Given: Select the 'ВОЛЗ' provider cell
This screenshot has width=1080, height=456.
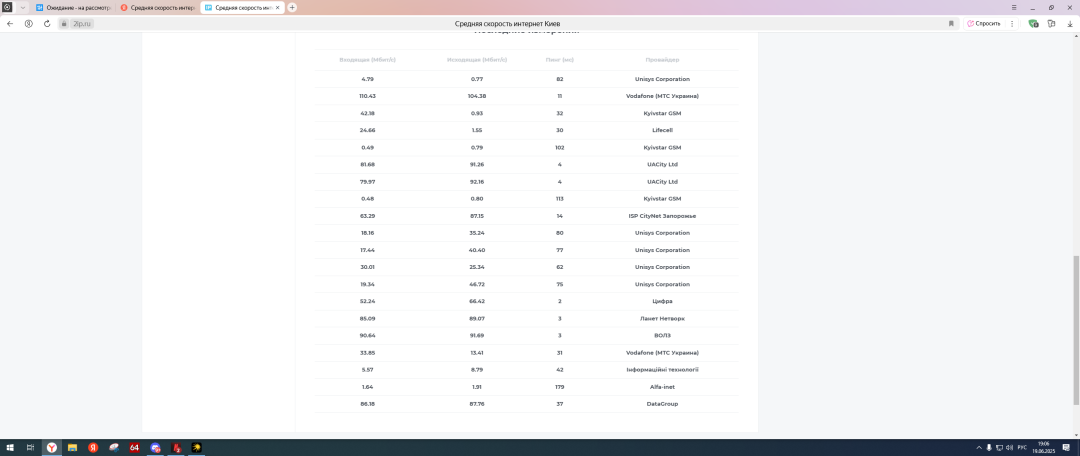Looking at the screenshot, I should 662,335.
